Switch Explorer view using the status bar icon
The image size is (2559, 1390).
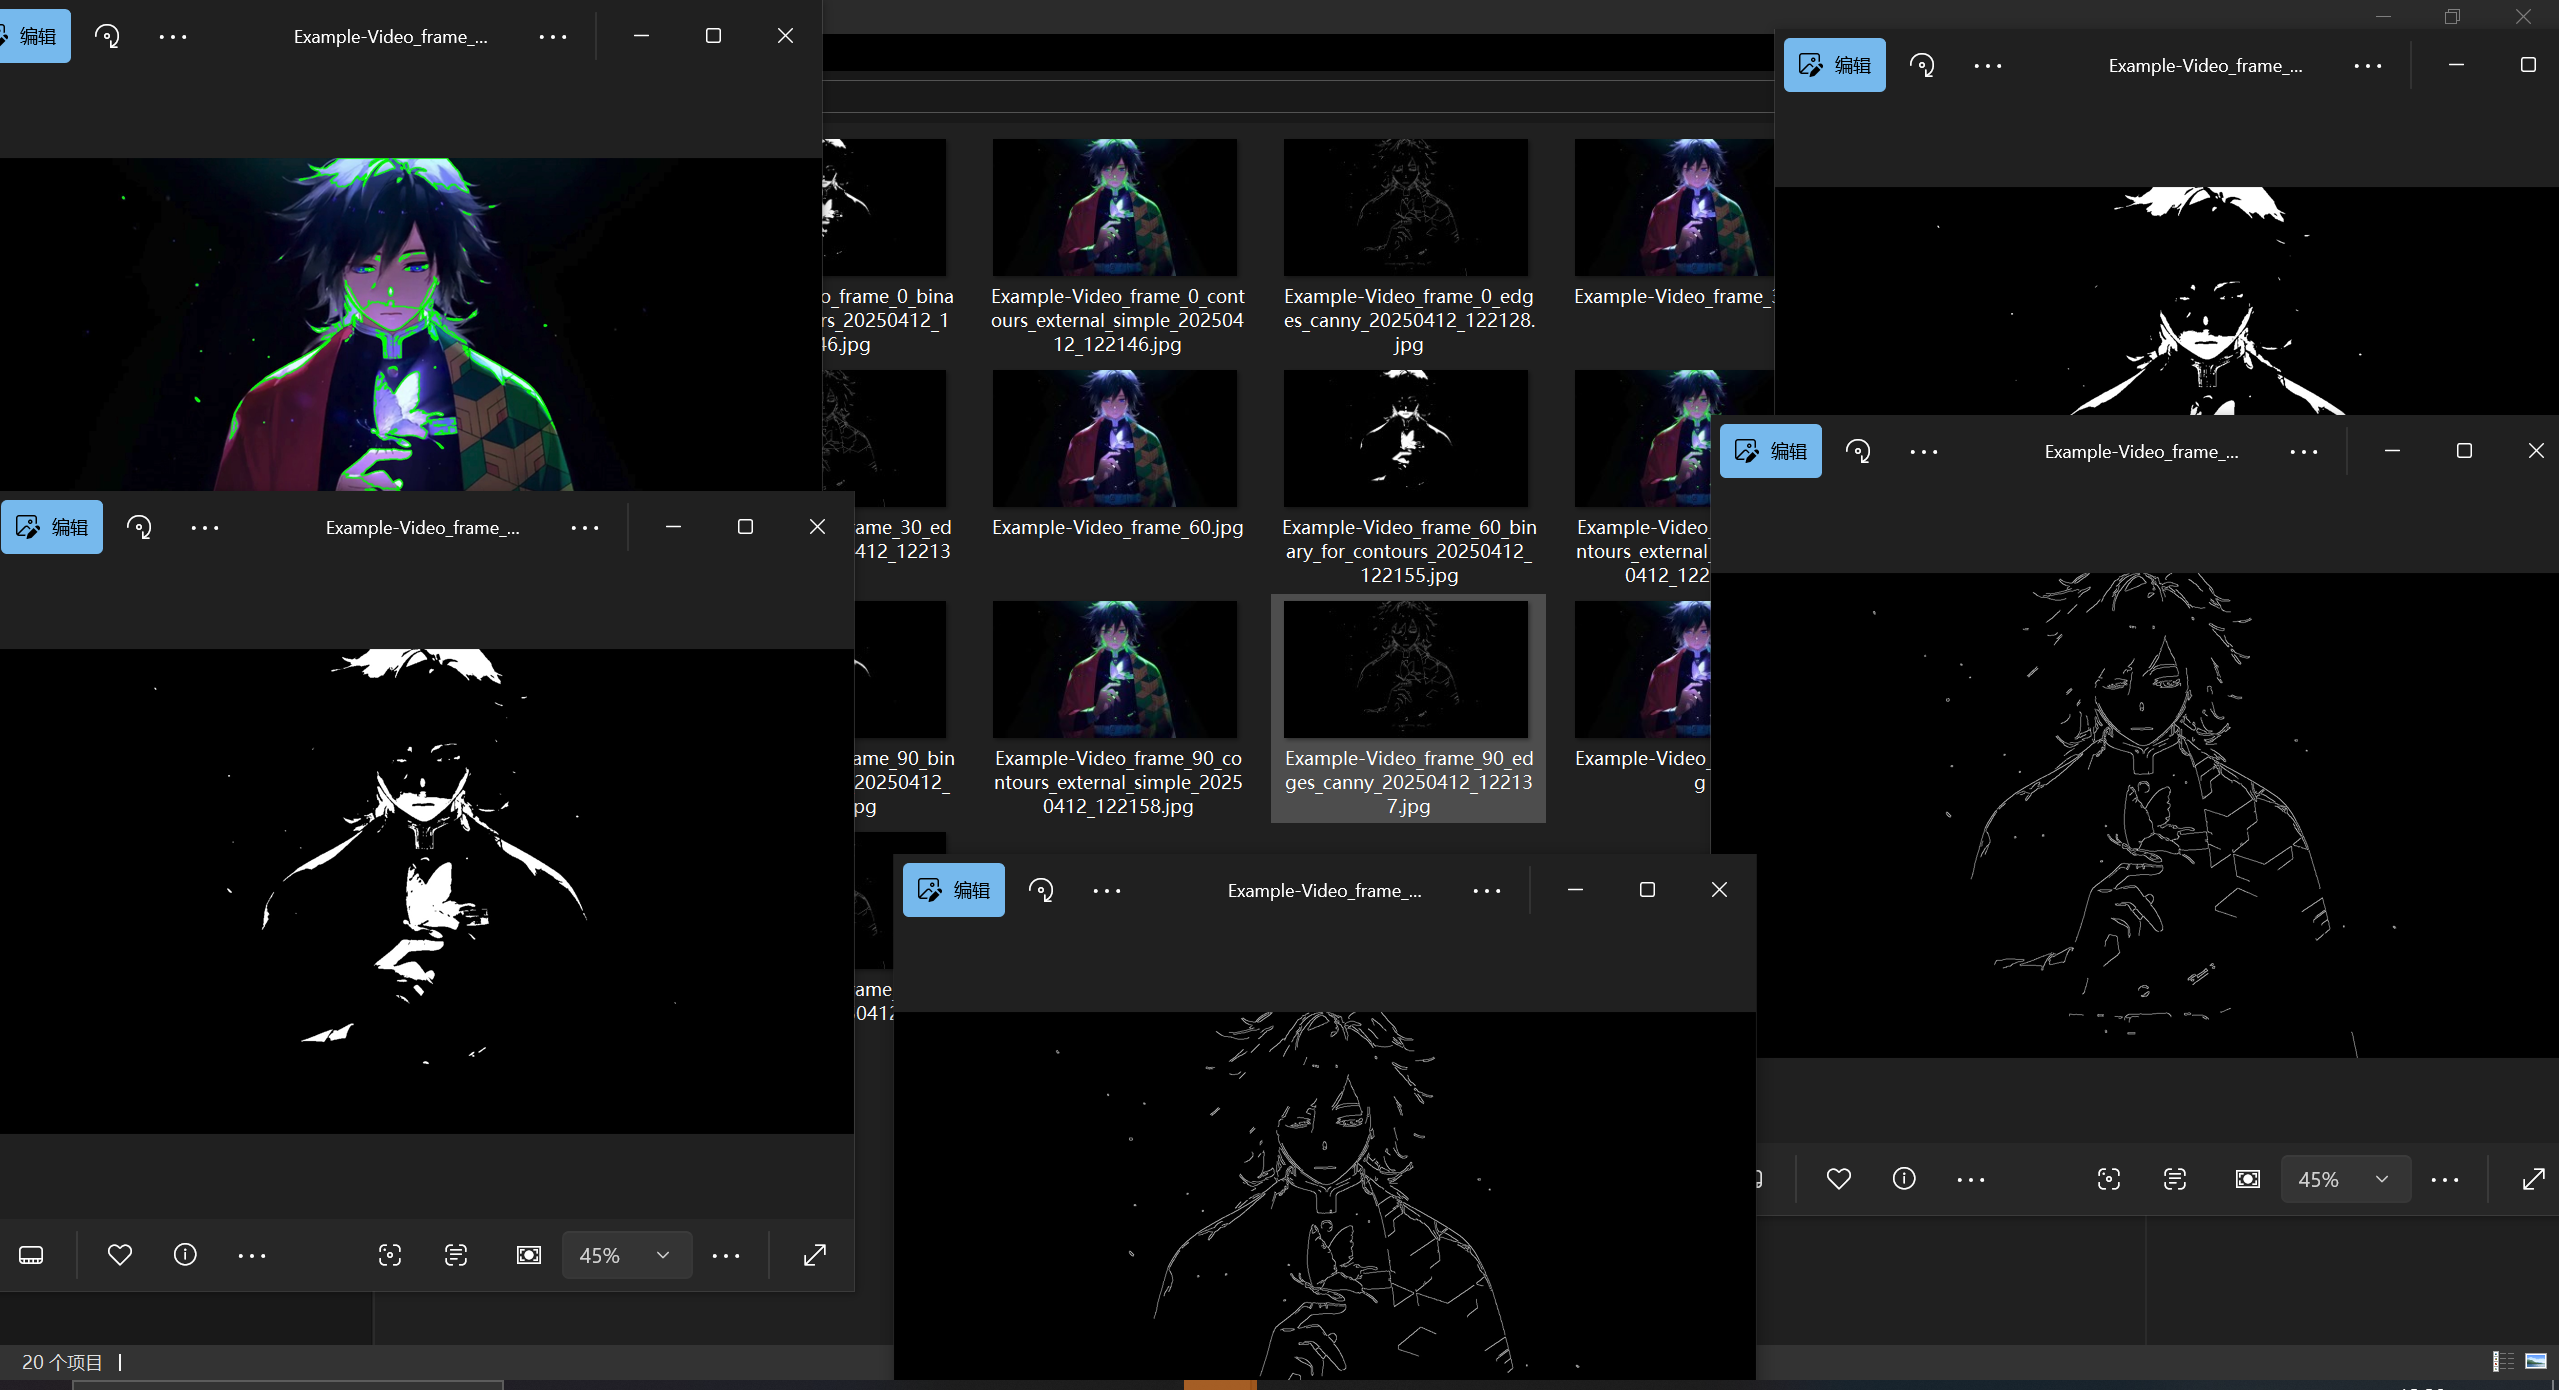2502,1361
